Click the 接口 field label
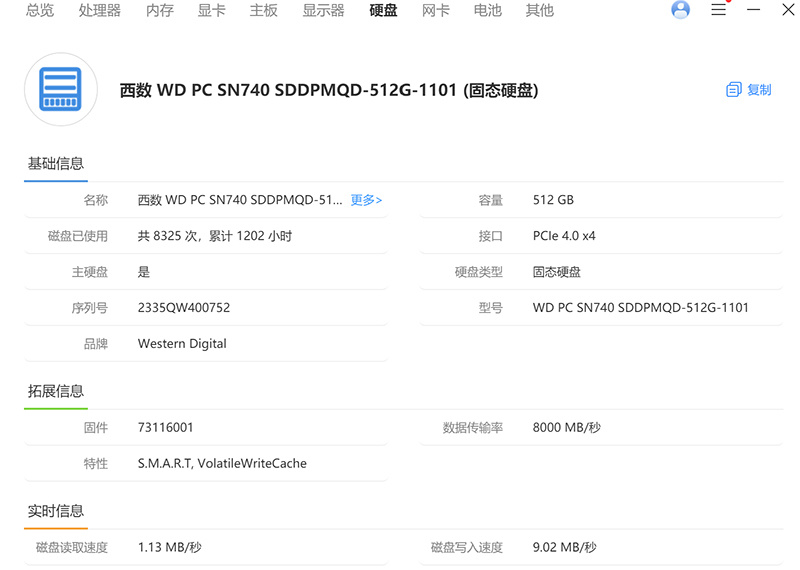Image resolution: width=800 pixels, height=570 pixels. pyautogui.click(x=490, y=236)
